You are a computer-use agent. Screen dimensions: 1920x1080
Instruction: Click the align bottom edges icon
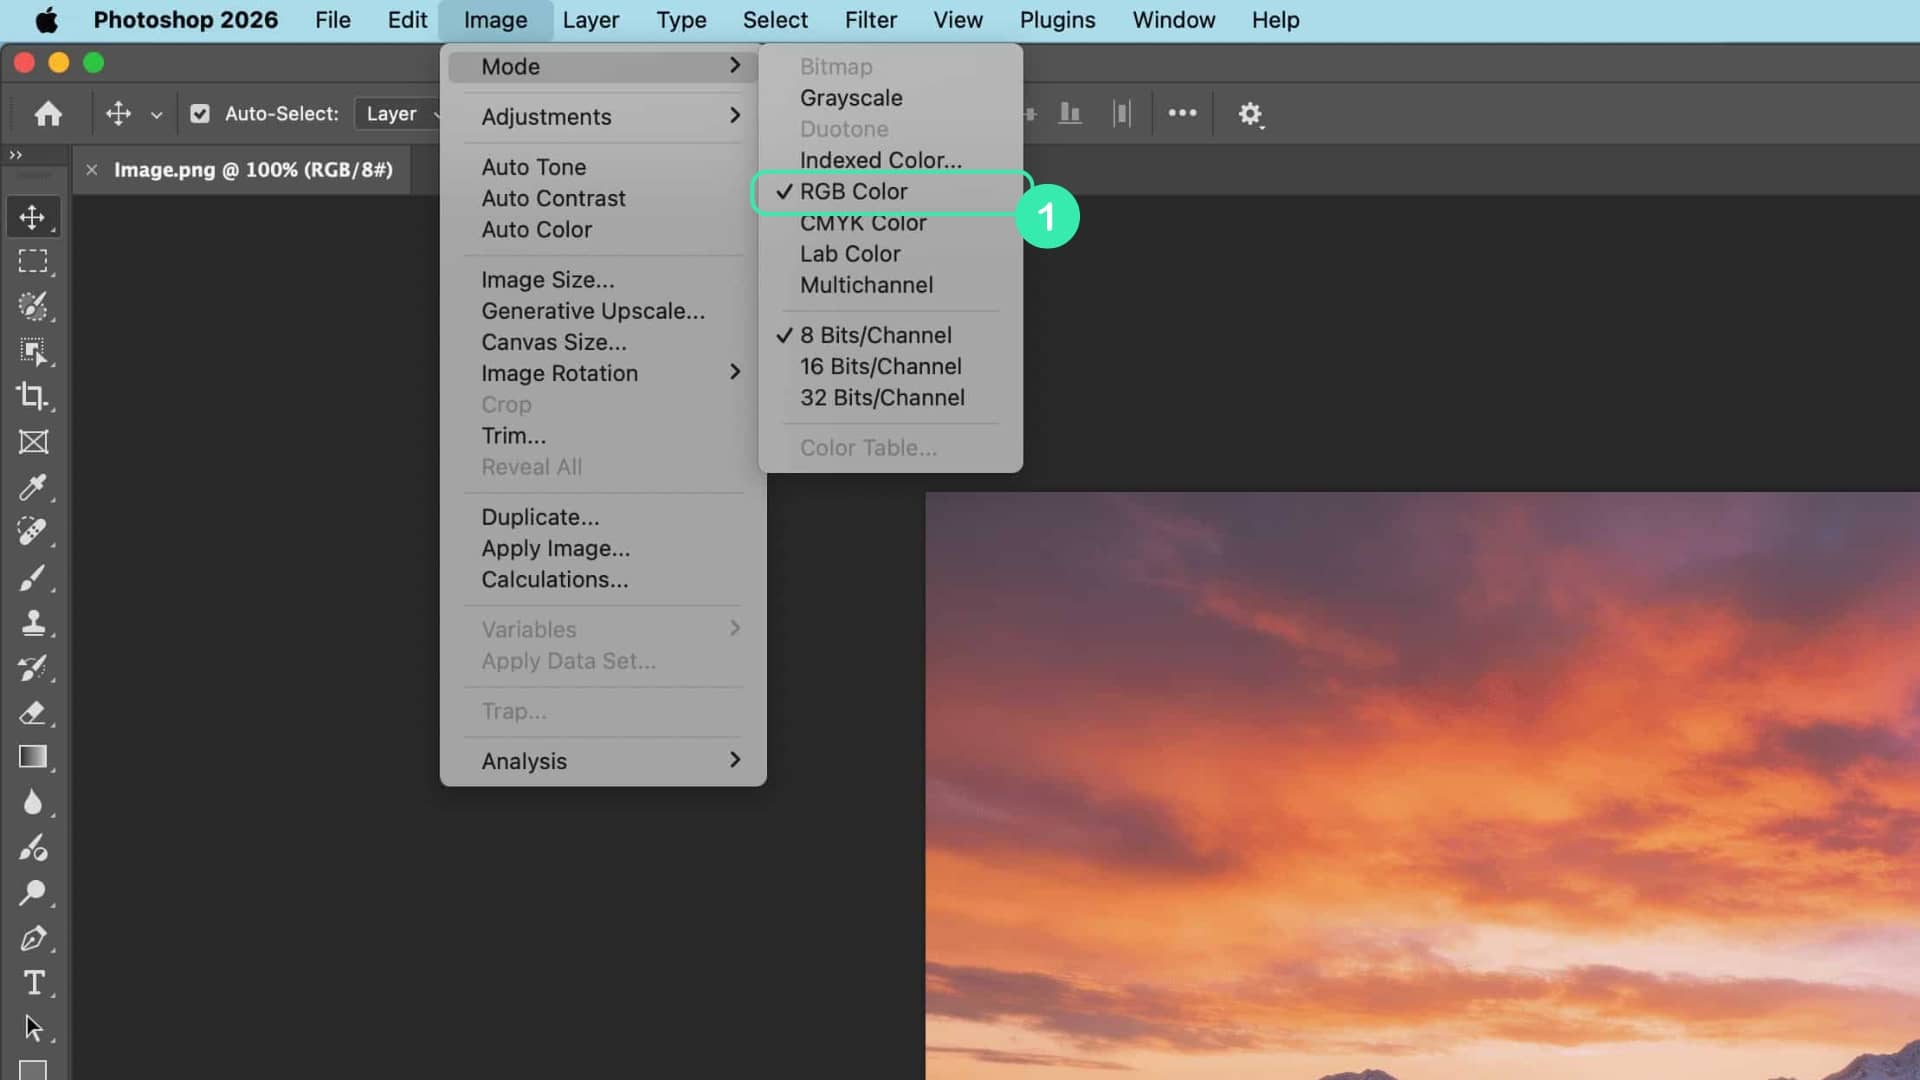click(1070, 114)
